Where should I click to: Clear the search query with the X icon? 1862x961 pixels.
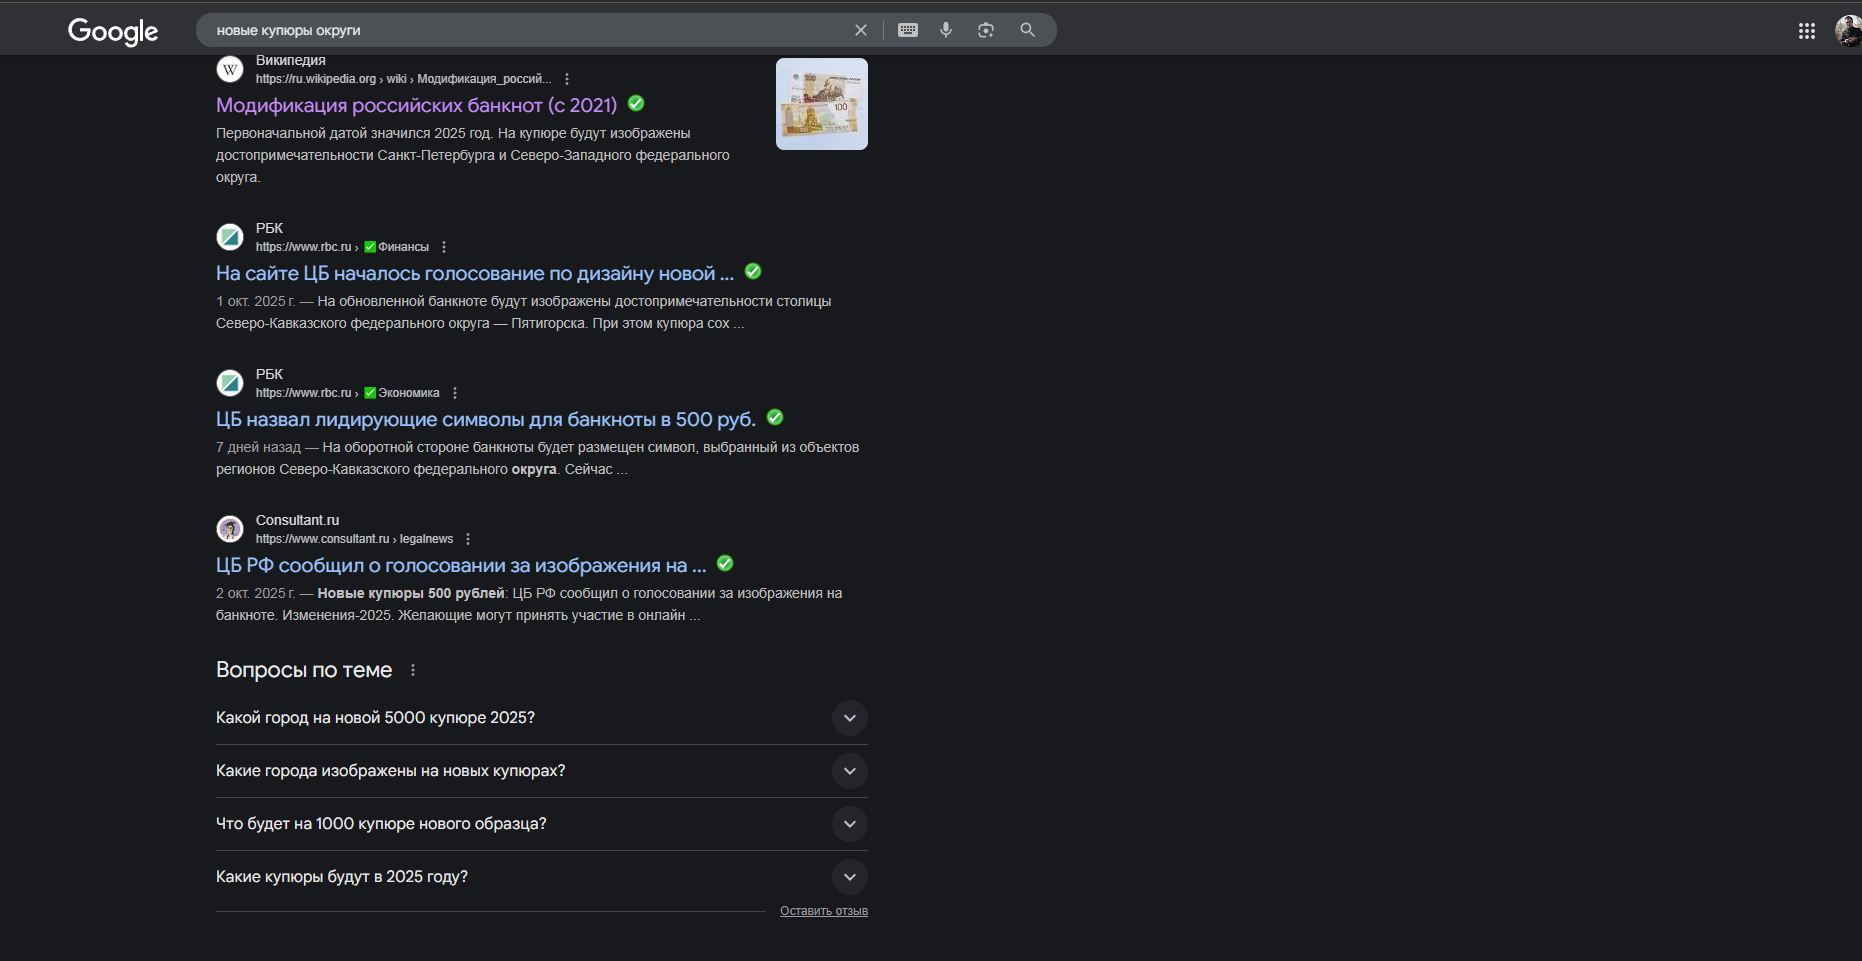860,30
